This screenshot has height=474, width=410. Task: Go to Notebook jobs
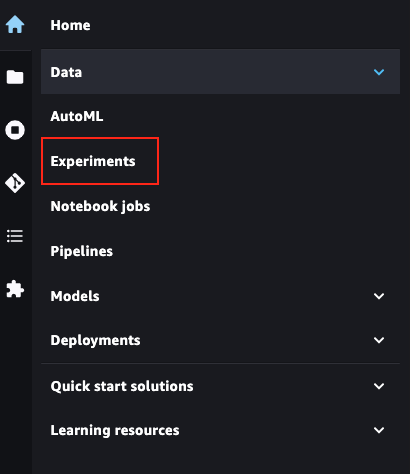click(x=100, y=206)
